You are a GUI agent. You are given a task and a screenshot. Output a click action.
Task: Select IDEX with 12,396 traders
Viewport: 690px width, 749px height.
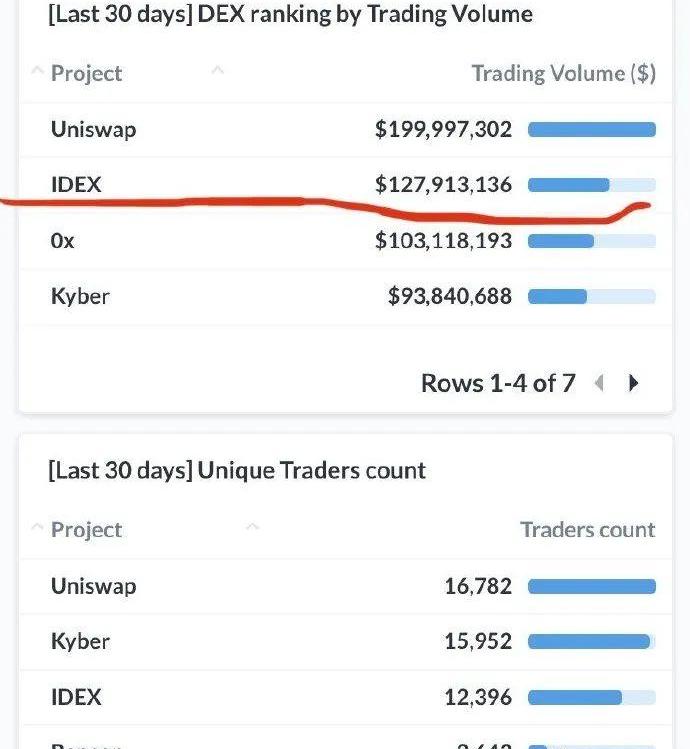pyautogui.click(x=76, y=697)
